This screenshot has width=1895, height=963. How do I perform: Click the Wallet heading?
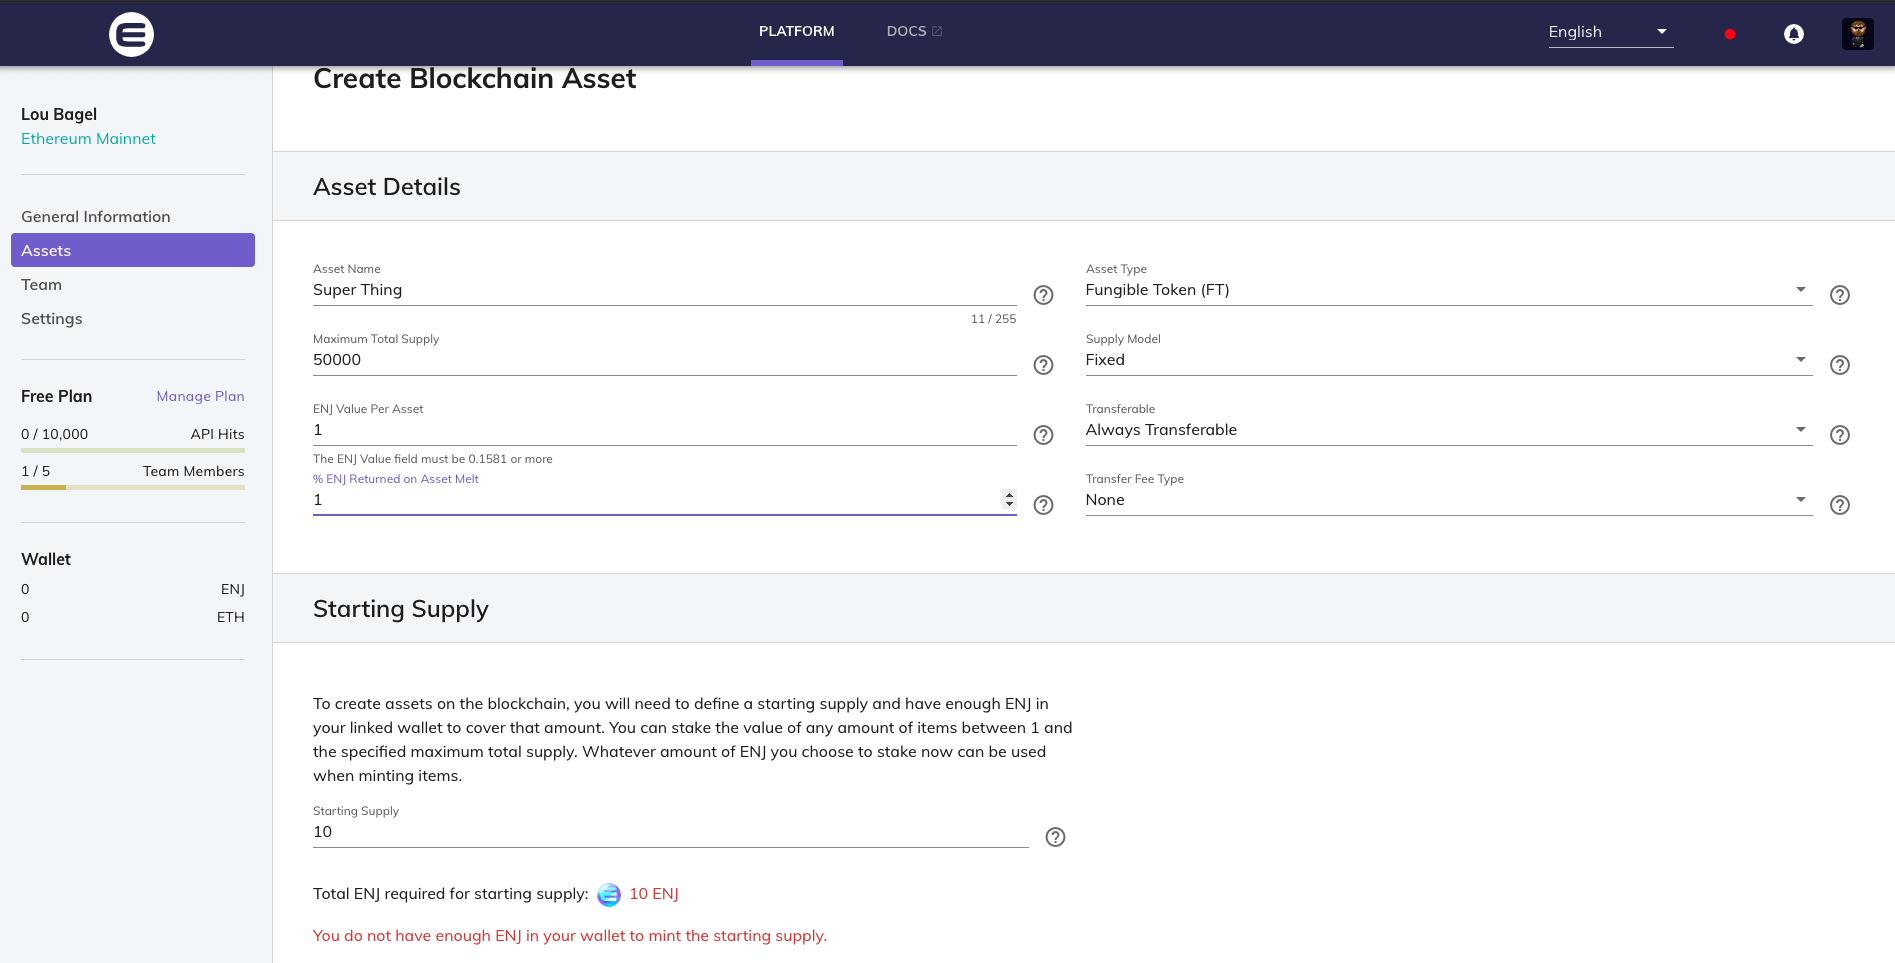(46, 559)
